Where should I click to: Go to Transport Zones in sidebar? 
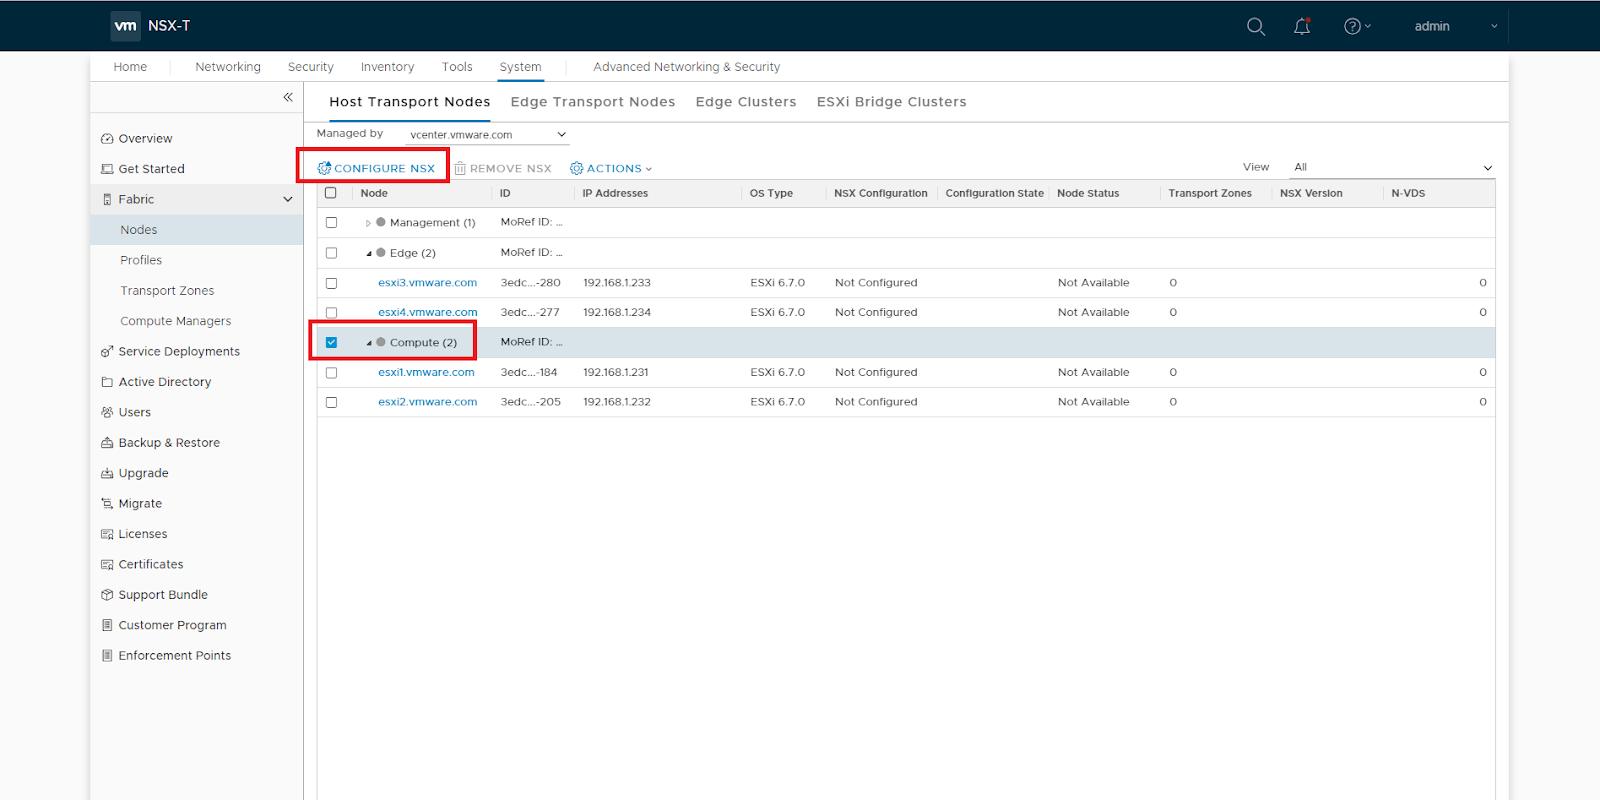point(167,291)
